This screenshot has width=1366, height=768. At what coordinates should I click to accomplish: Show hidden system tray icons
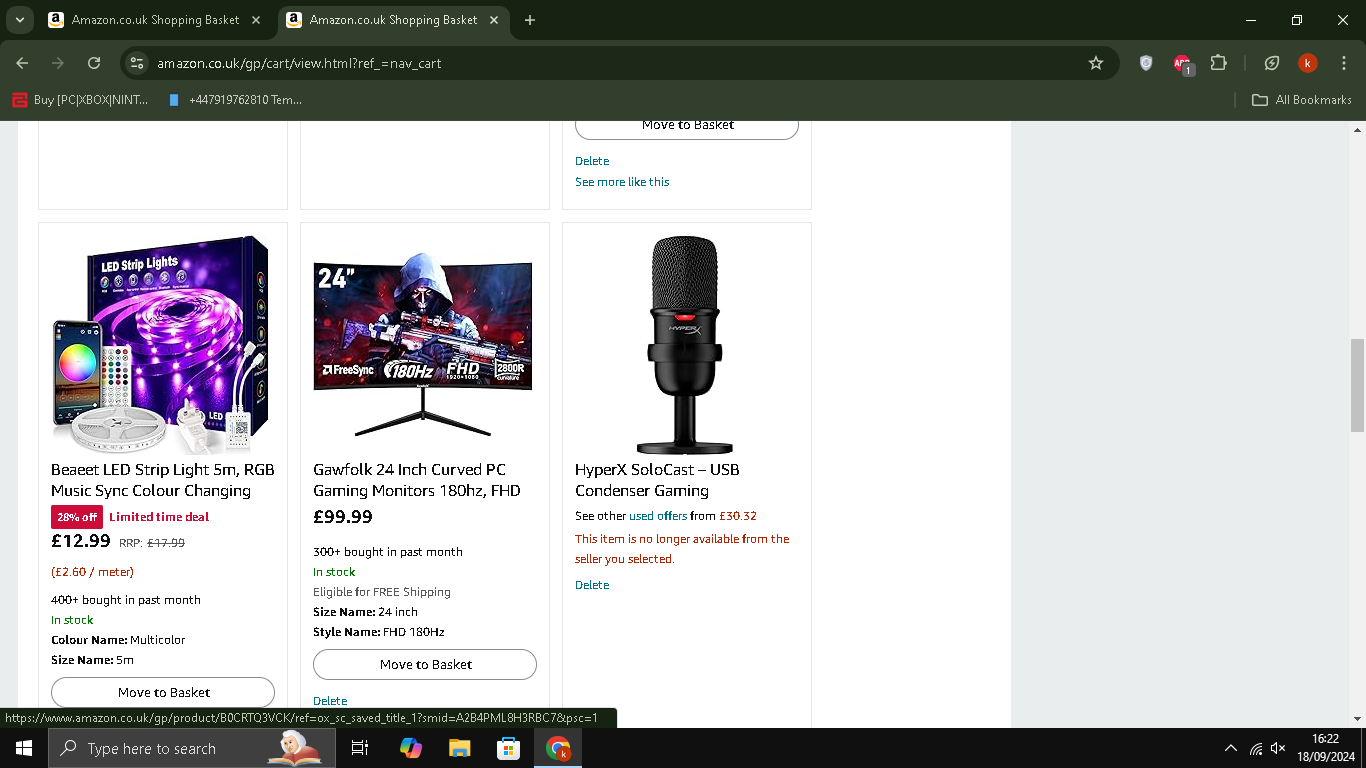click(x=1230, y=748)
